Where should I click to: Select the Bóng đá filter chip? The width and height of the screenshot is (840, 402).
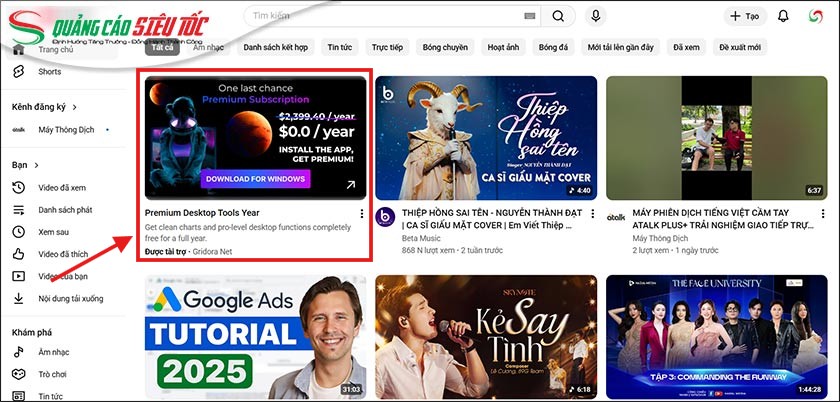point(553,47)
